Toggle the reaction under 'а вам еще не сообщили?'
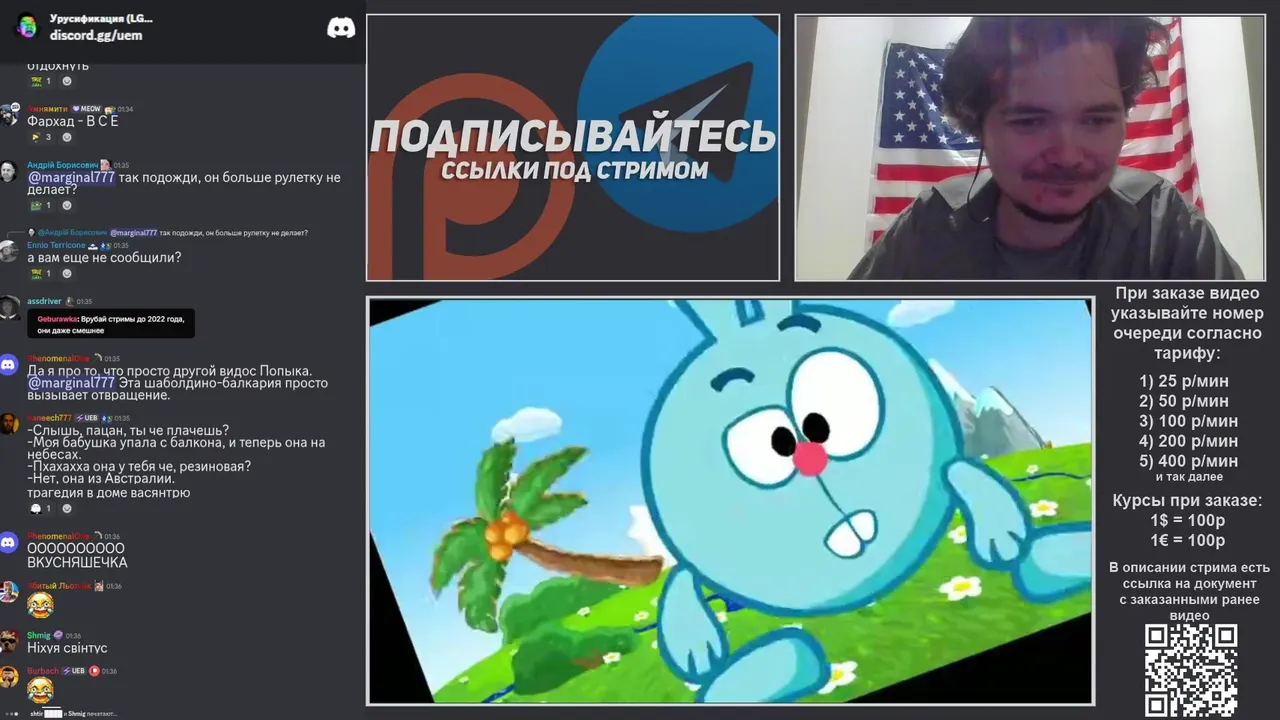Screen dimensions: 1280x720 (41, 273)
